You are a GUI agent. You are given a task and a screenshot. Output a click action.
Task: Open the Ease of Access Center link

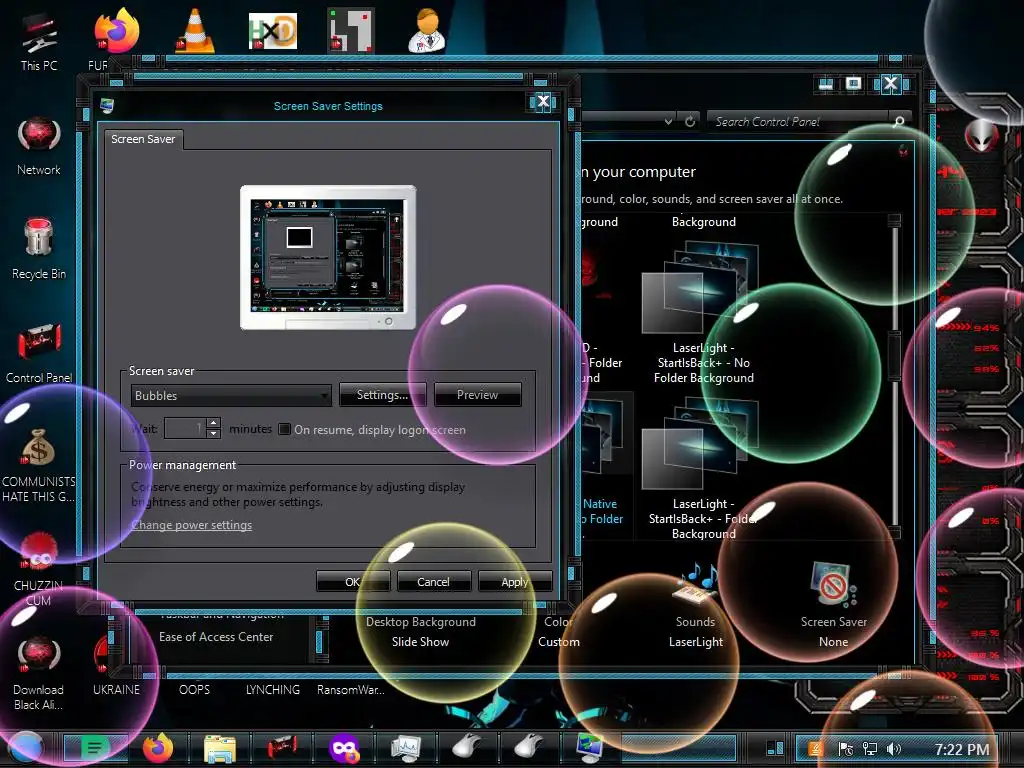[x=216, y=637]
